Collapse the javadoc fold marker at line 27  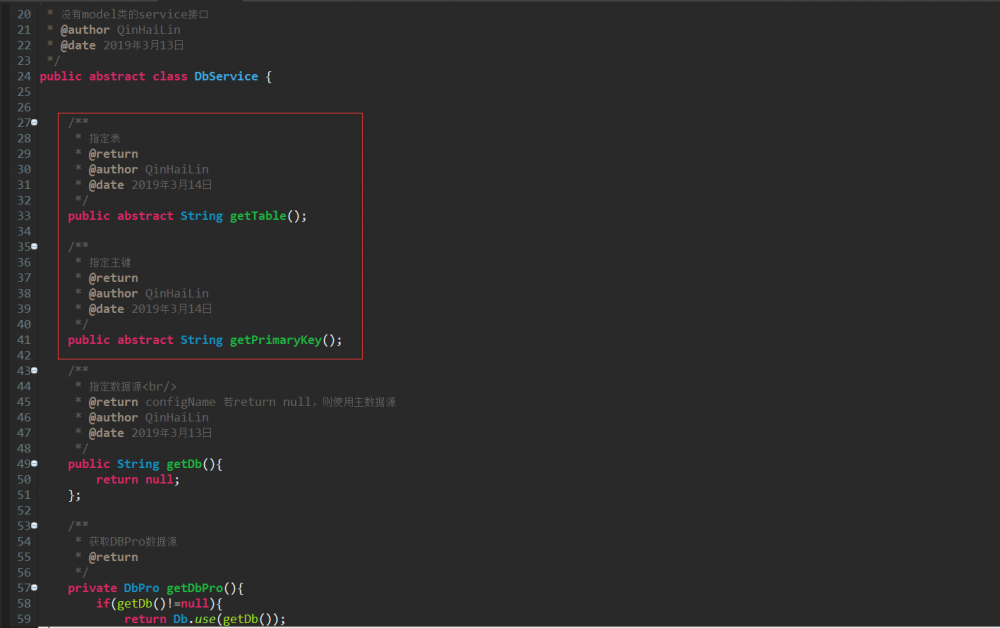pos(33,122)
